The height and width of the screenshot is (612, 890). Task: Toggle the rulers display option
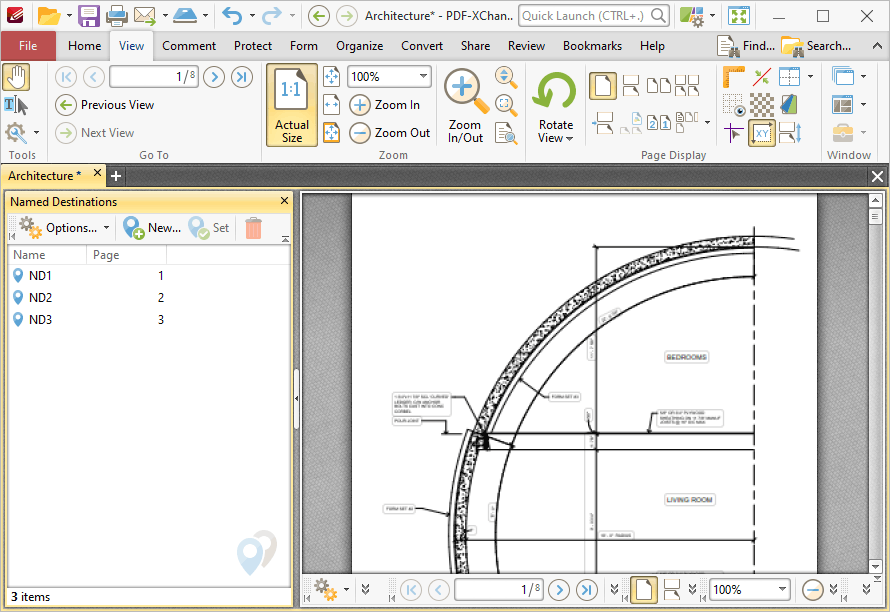[x=733, y=77]
